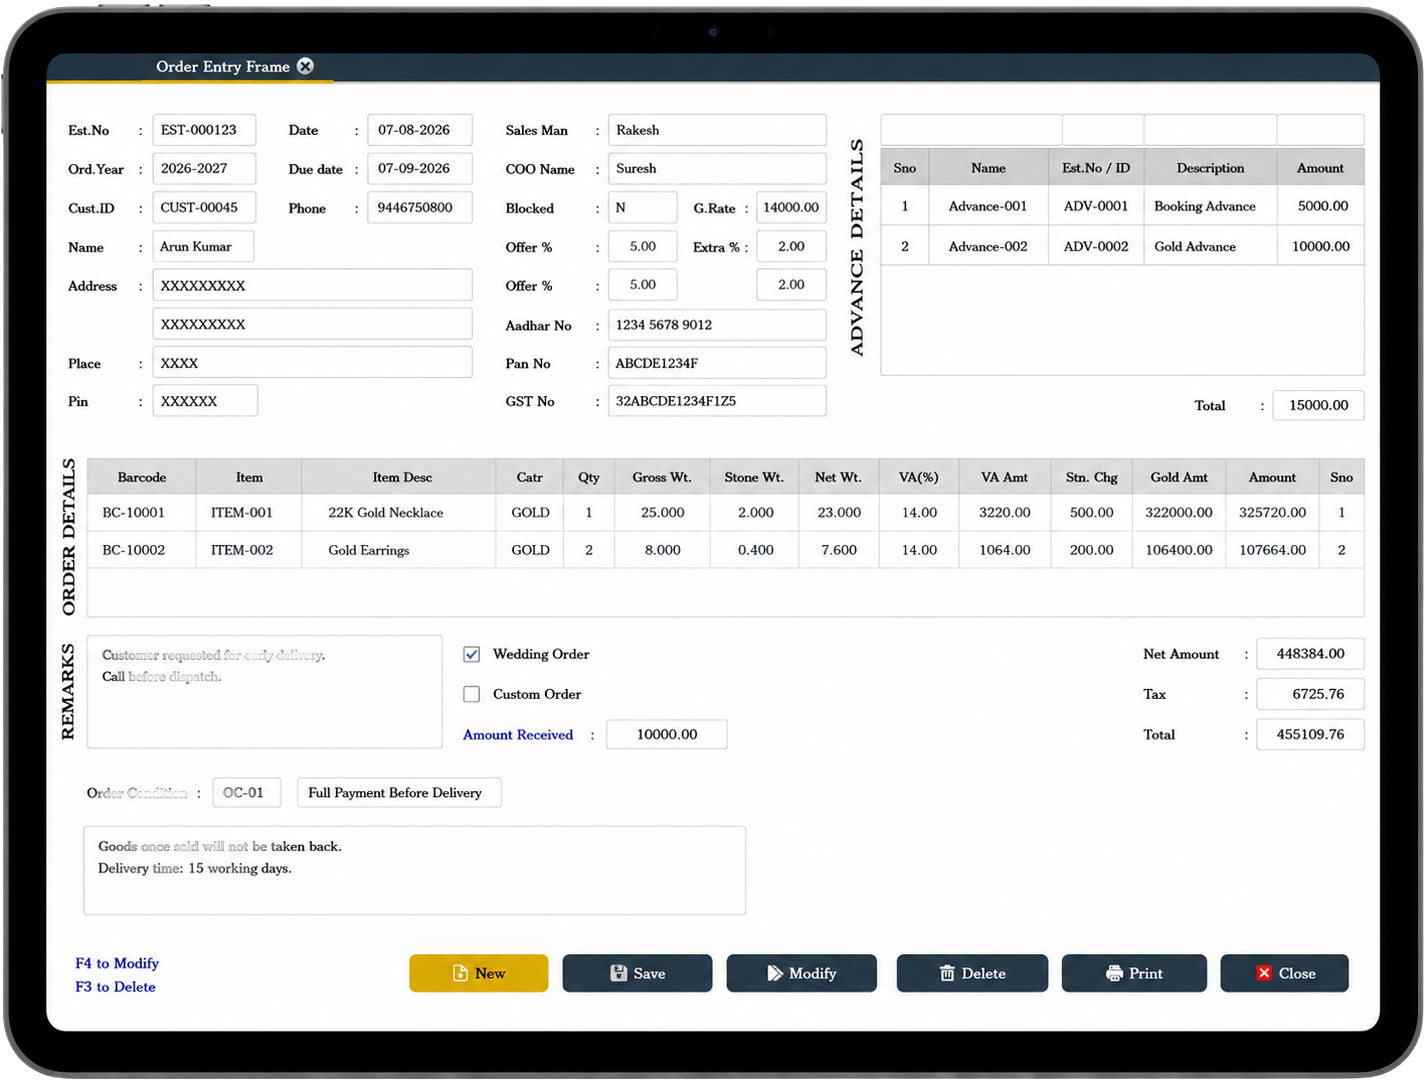Close the Order Entry Frame tab icon
The width and height of the screenshot is (1425, 1080).
(x=305, y=66)
